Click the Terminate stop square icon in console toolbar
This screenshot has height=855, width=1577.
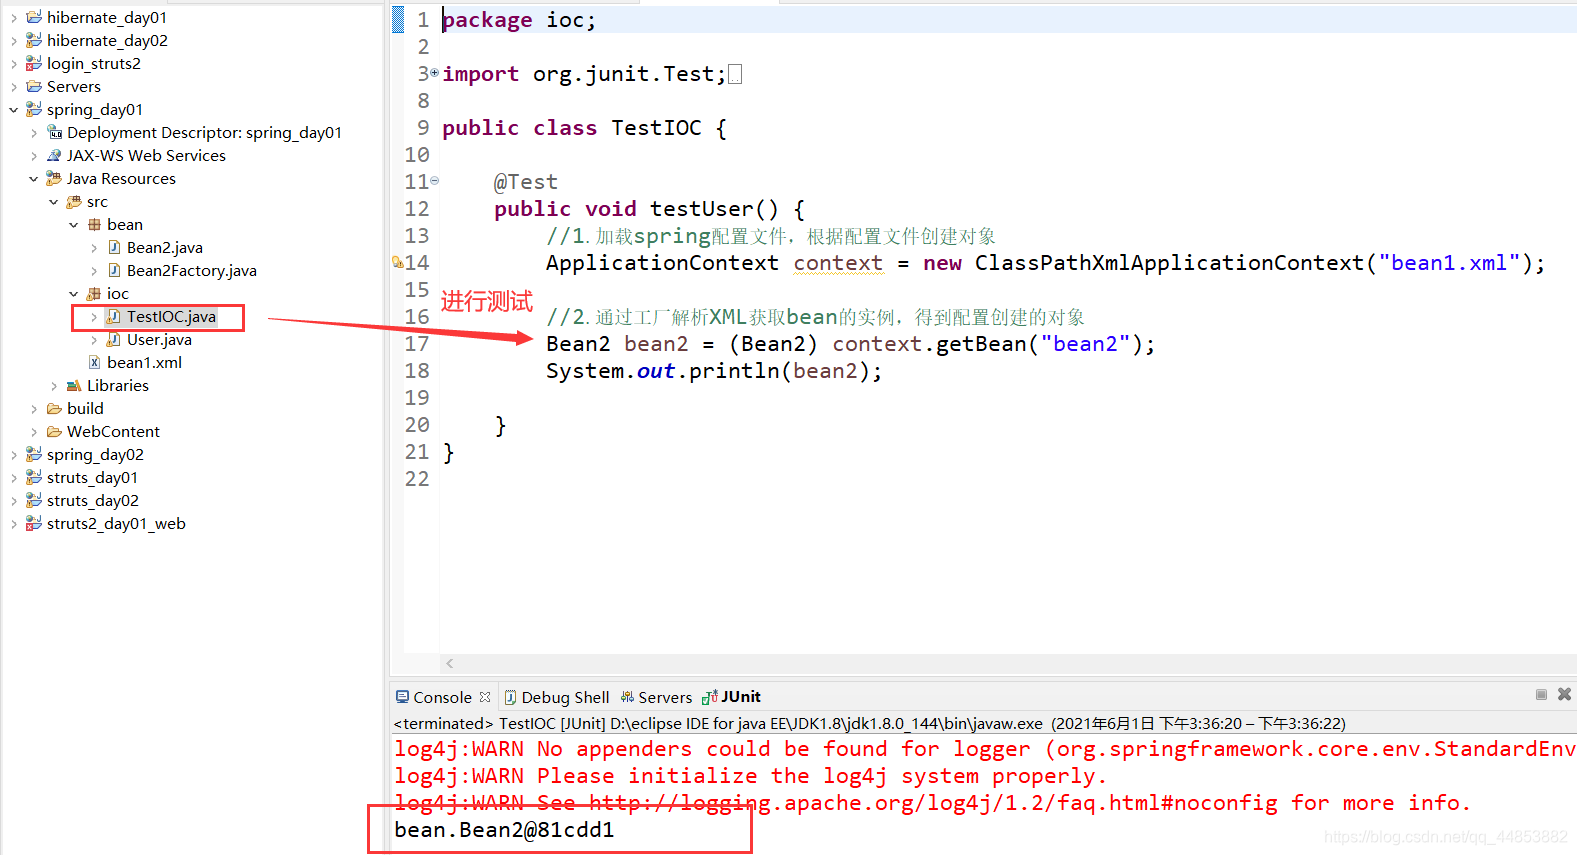coord(1541,694)
